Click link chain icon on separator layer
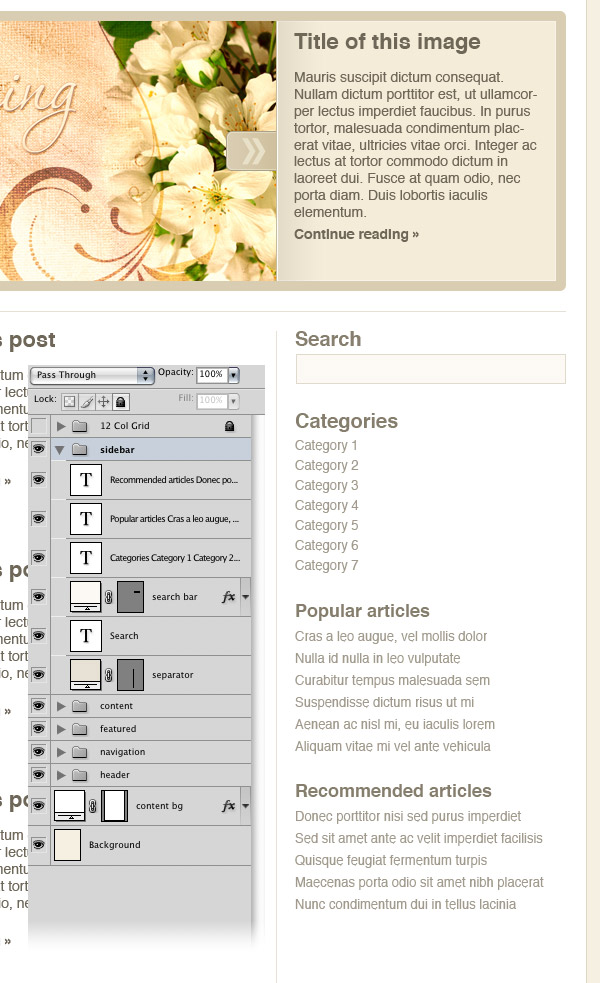Image resolution: width=600 pixels, height=983 pixels. (109, 675)
